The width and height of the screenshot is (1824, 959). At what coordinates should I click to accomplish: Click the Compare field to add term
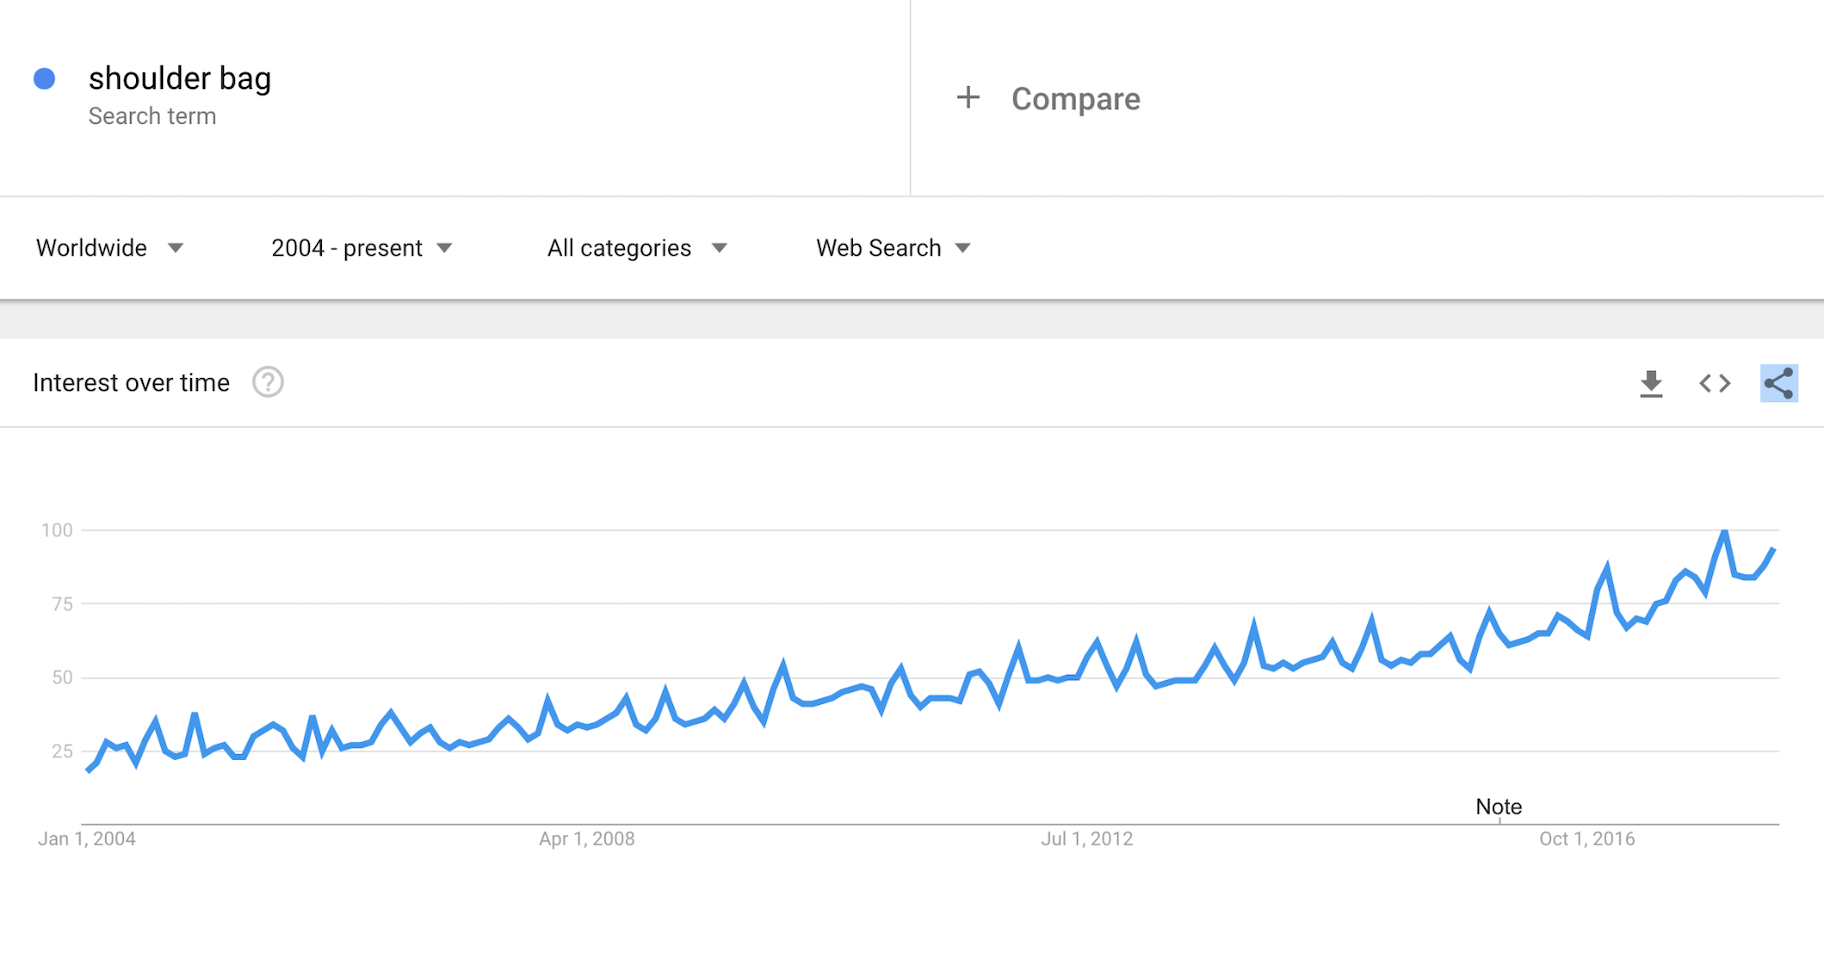coord(1075,99)
